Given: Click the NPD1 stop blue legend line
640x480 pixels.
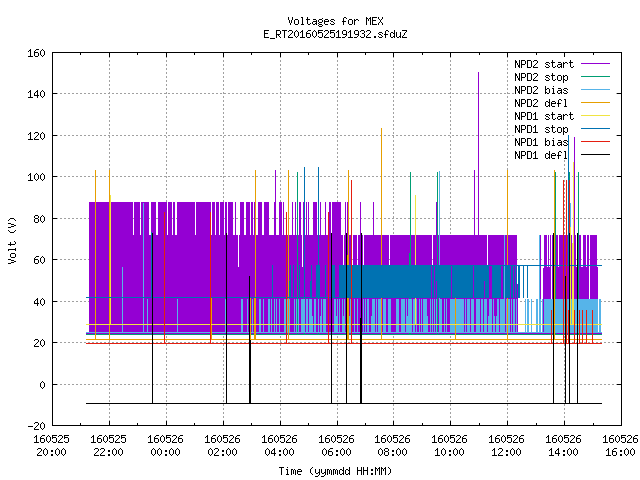Looking at the screenshot, I should (595, 129).
